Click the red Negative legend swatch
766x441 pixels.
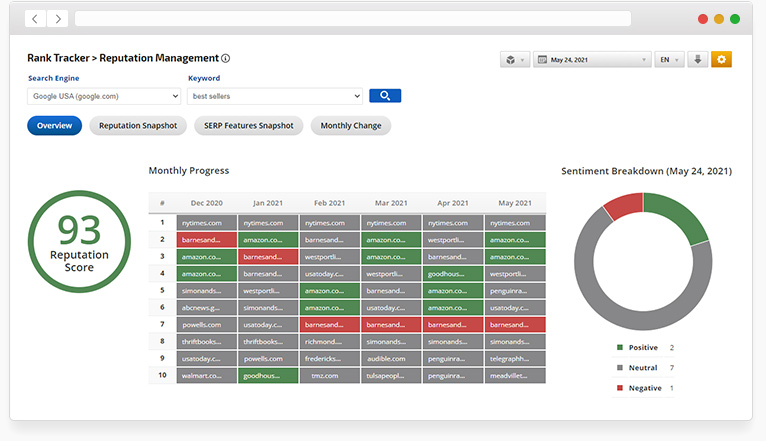[620, 388]
